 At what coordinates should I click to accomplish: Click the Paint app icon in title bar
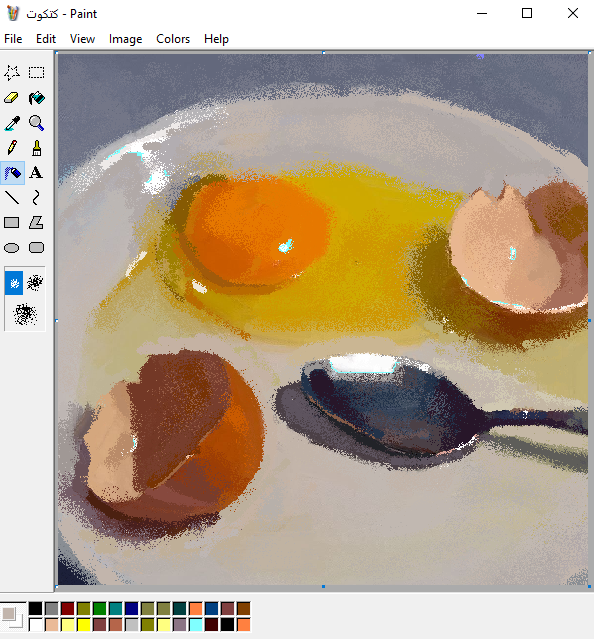[x=13, y=13]
